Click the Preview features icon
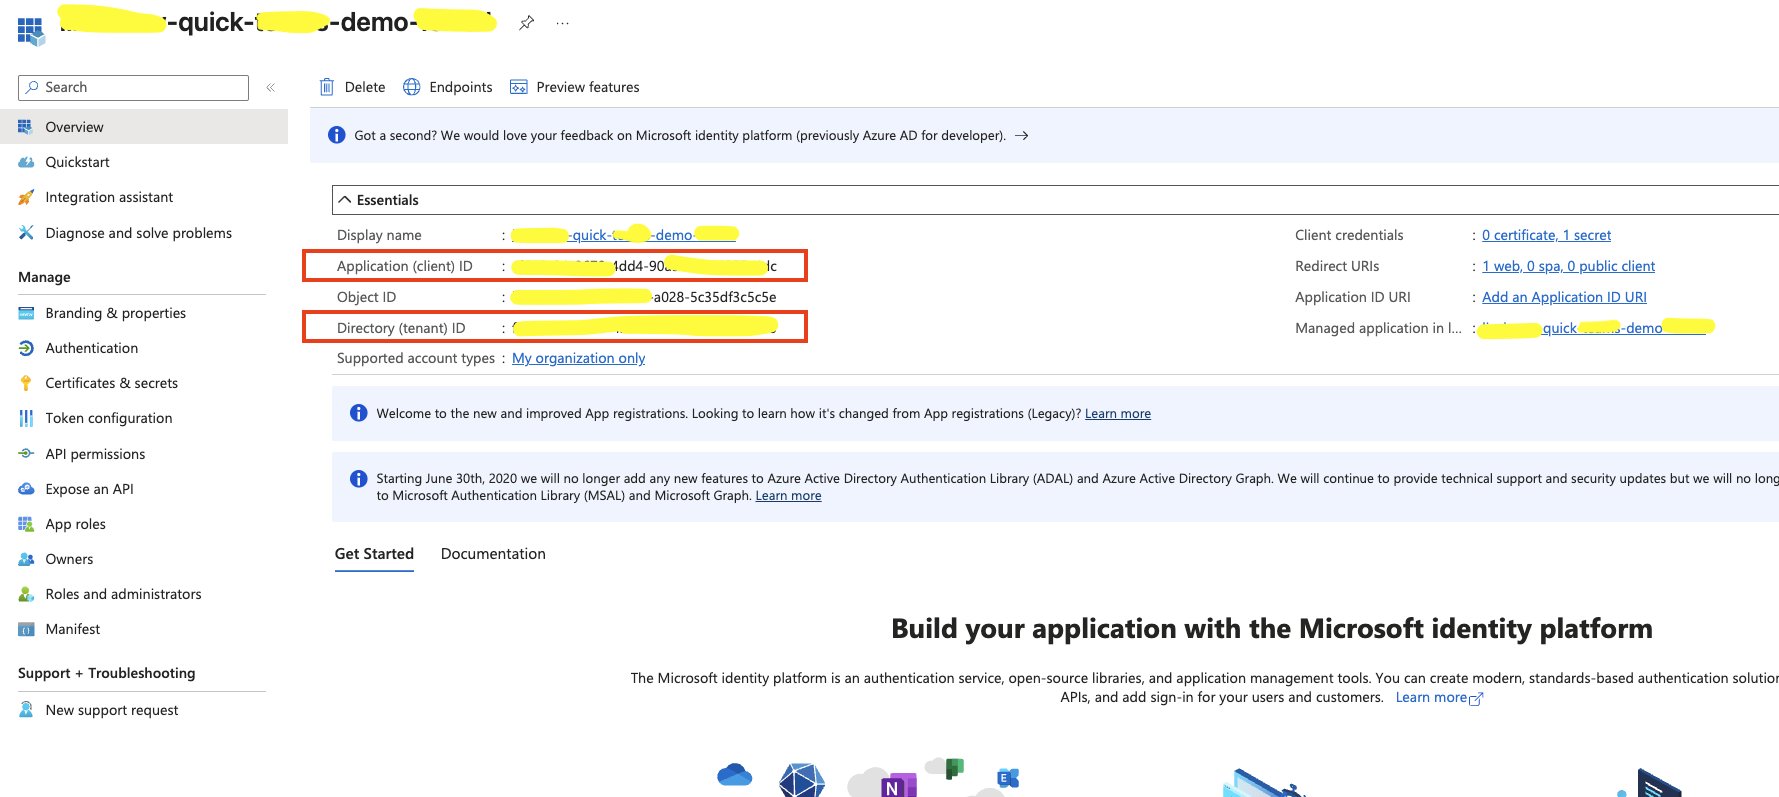 coord(518,87)
